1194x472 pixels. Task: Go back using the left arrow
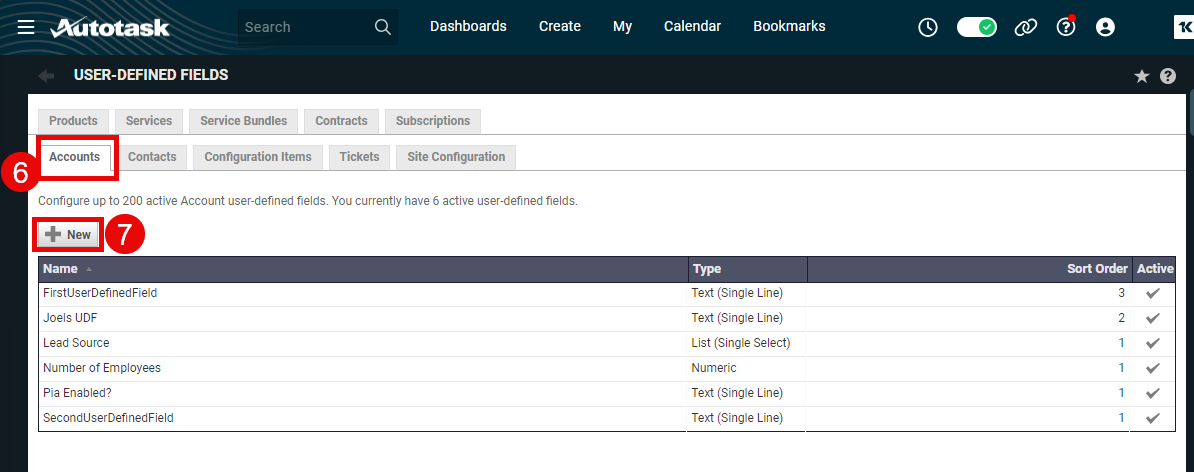pos(46,75)
